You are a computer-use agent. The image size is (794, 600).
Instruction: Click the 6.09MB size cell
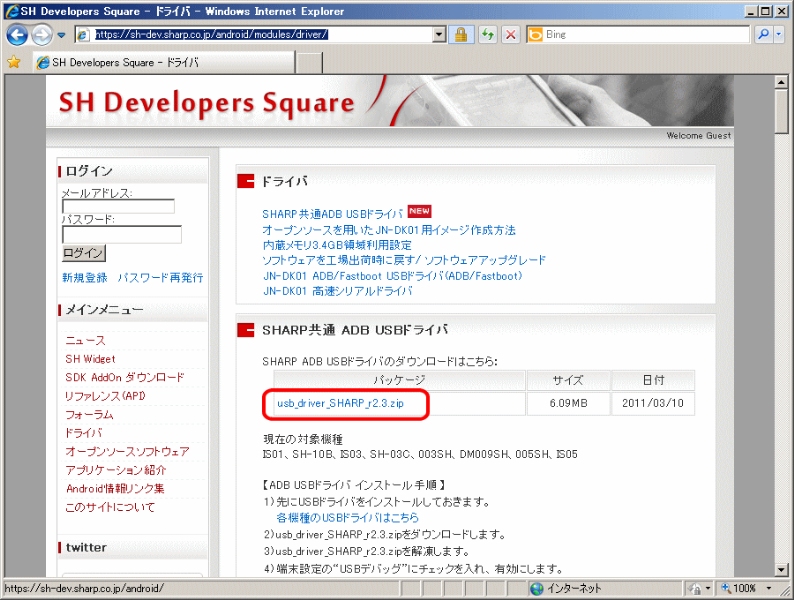(x=569, y=404)
